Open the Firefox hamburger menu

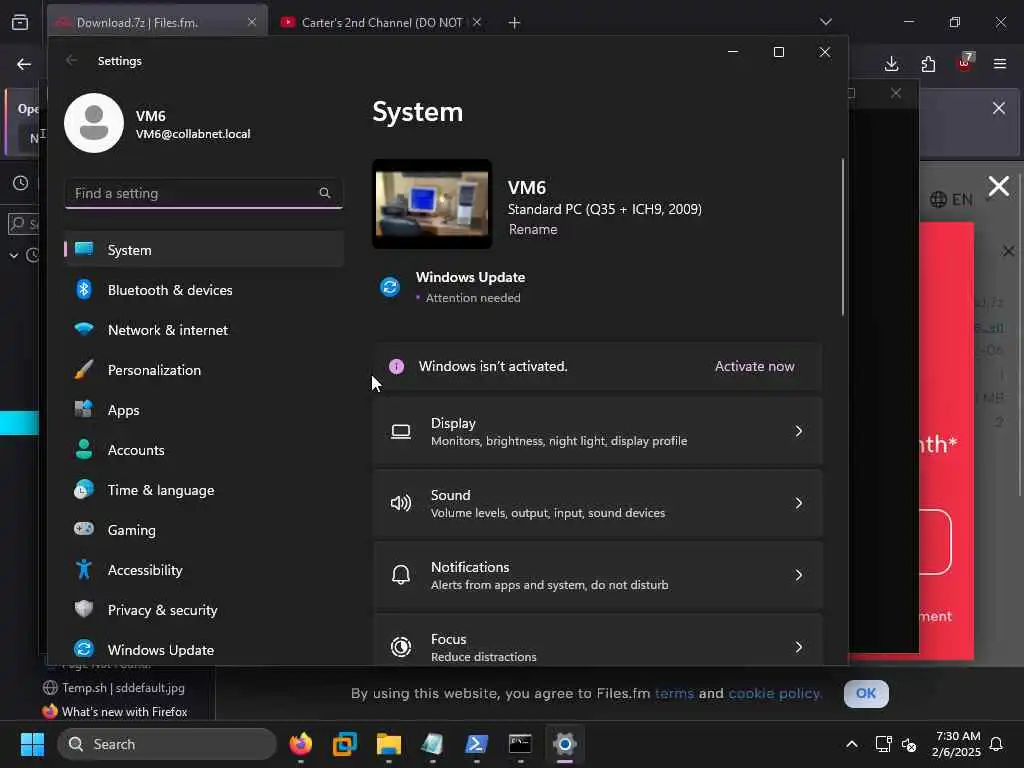coord(1000,63)
